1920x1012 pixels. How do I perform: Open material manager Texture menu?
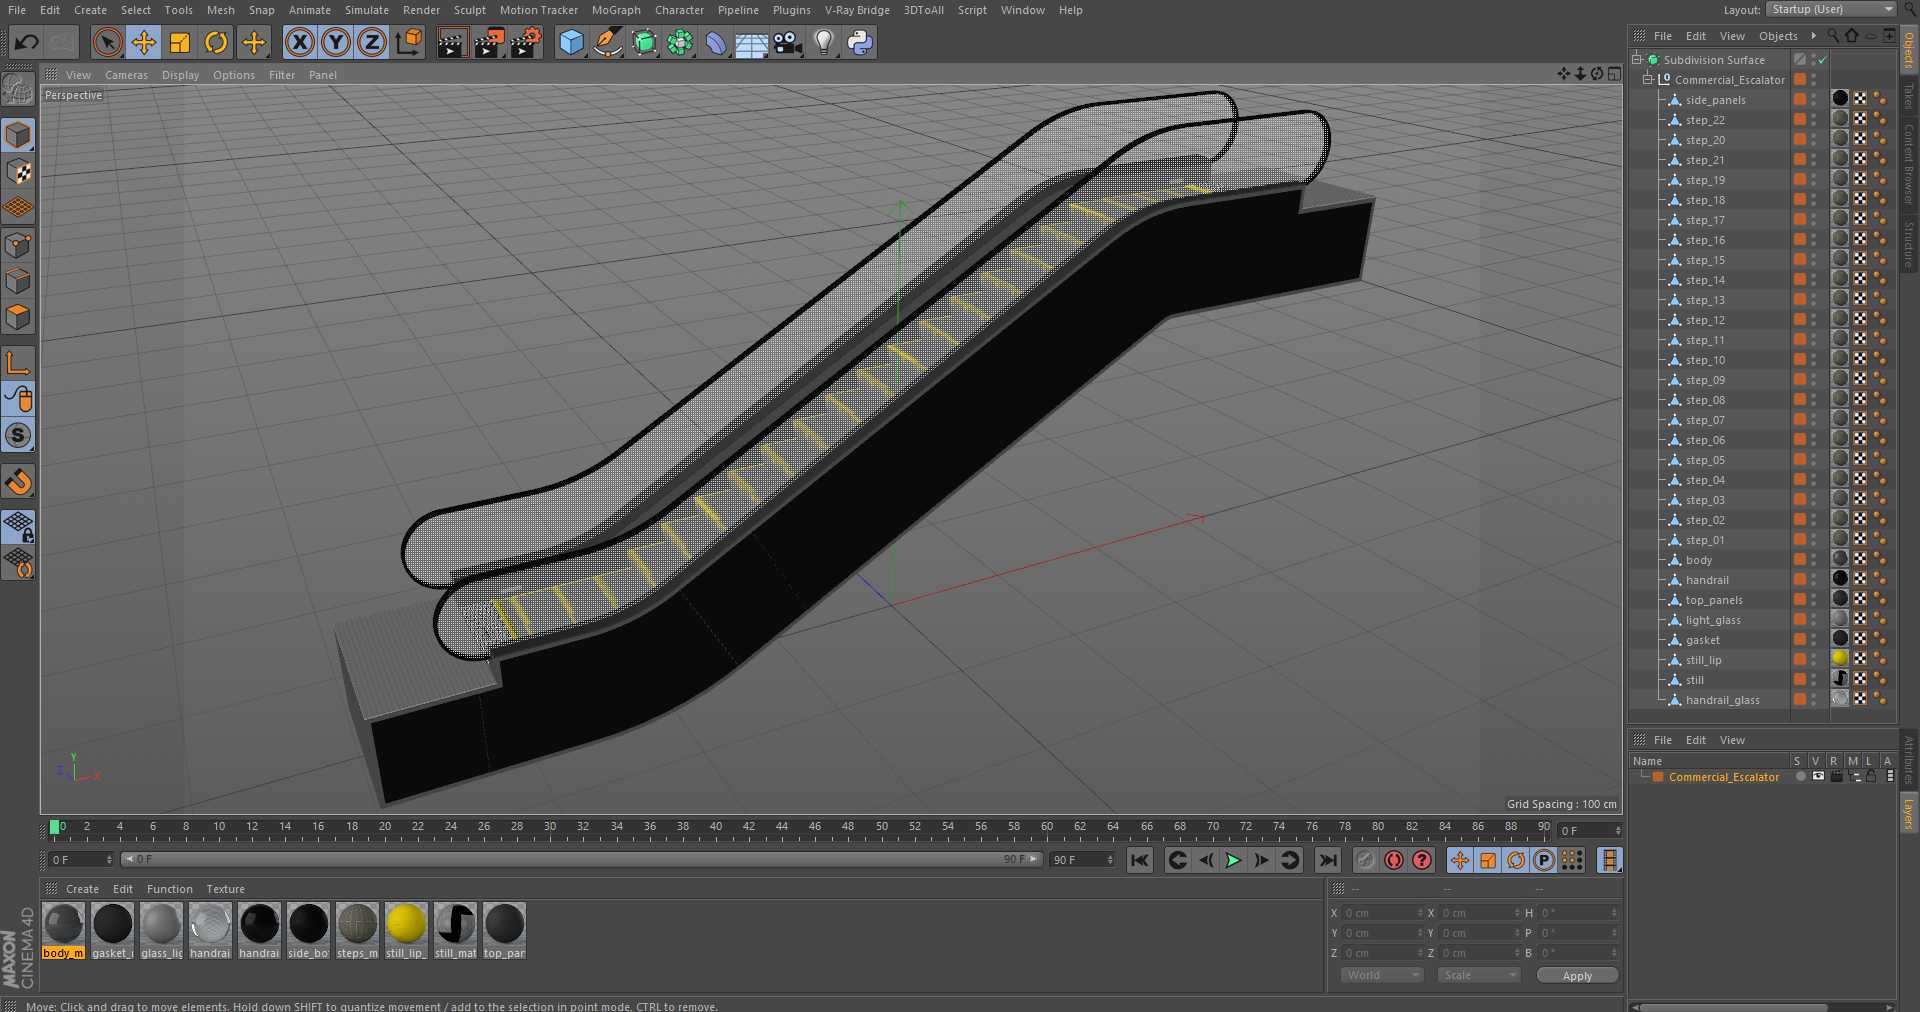225,889
